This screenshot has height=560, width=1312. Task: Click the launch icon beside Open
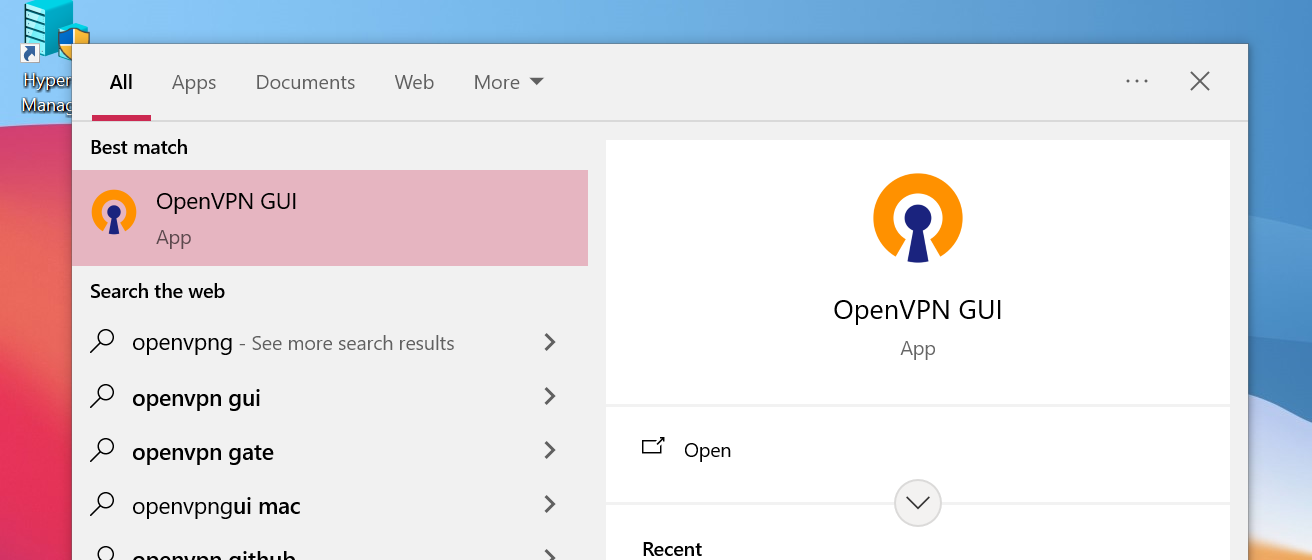pos(653,447)
